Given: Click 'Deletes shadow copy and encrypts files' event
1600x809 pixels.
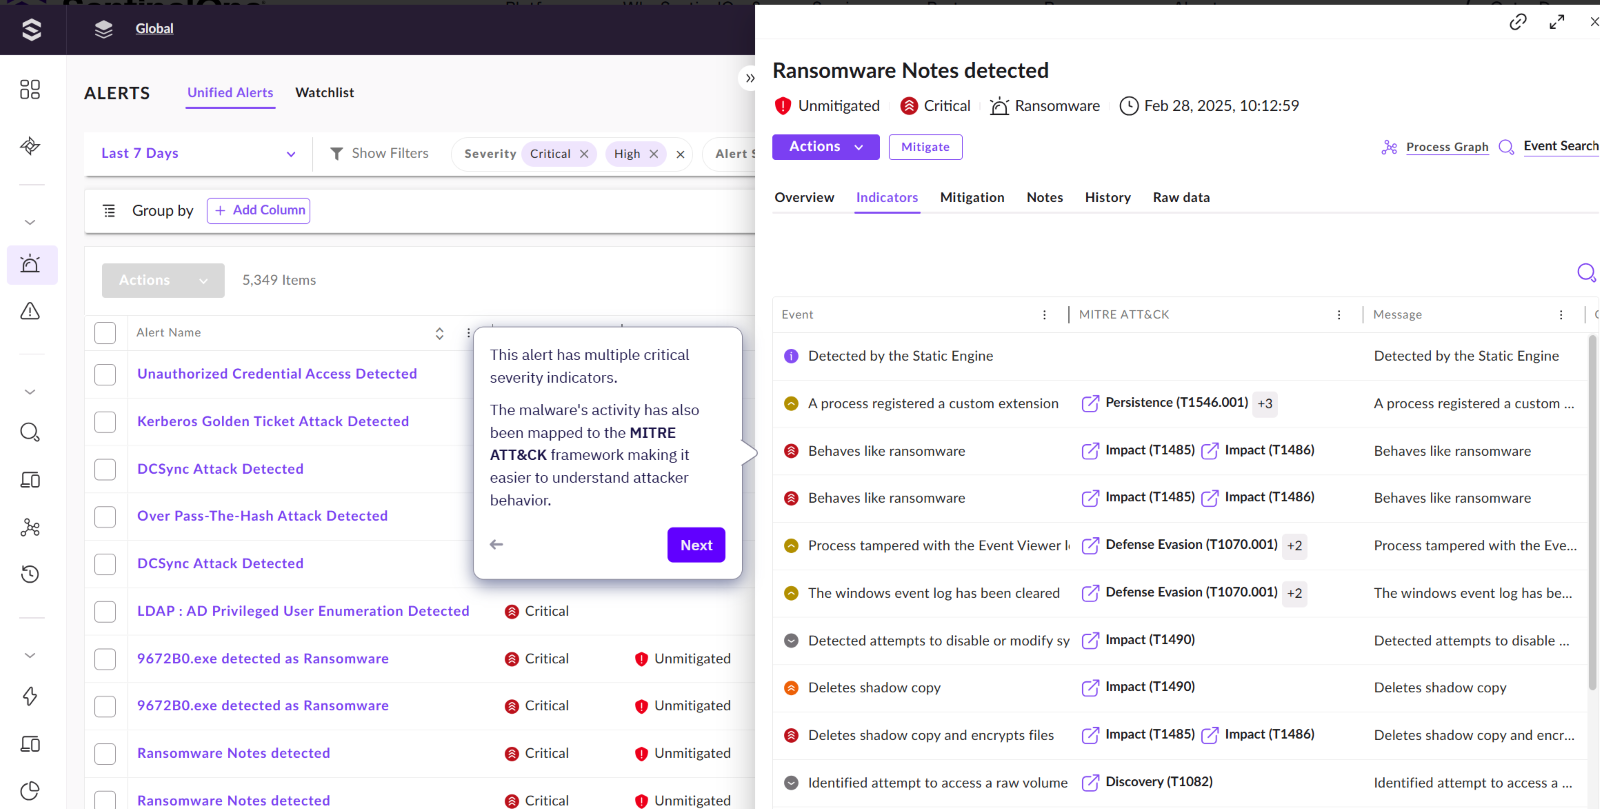Looking at the screenshot, I should [931, 736].
